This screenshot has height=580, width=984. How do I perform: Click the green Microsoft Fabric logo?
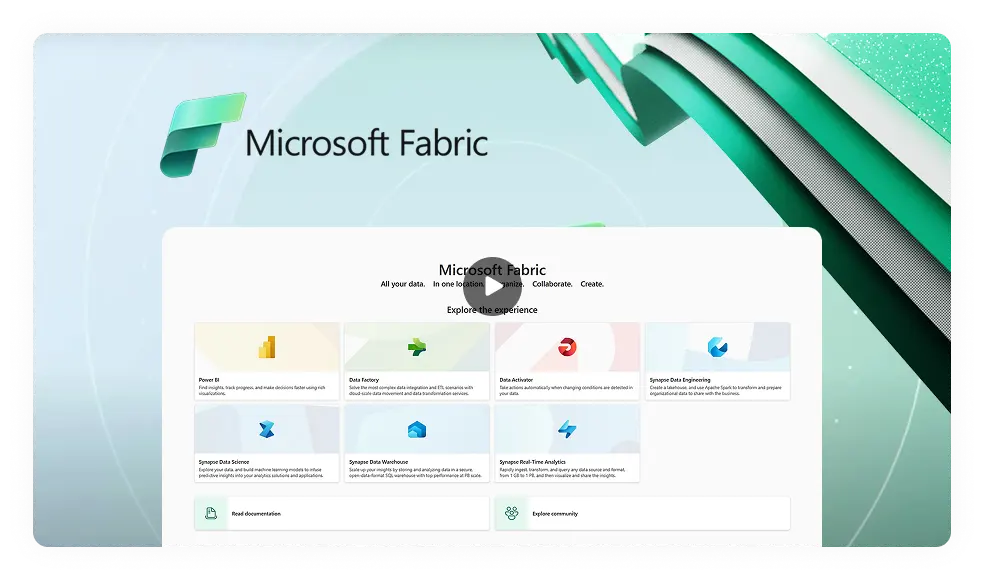(201, 135)
